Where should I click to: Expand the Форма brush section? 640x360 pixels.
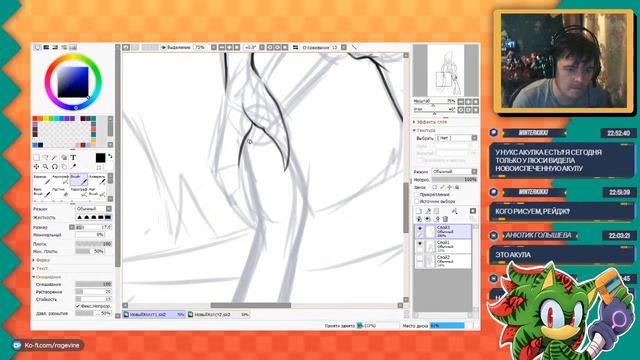42,260
